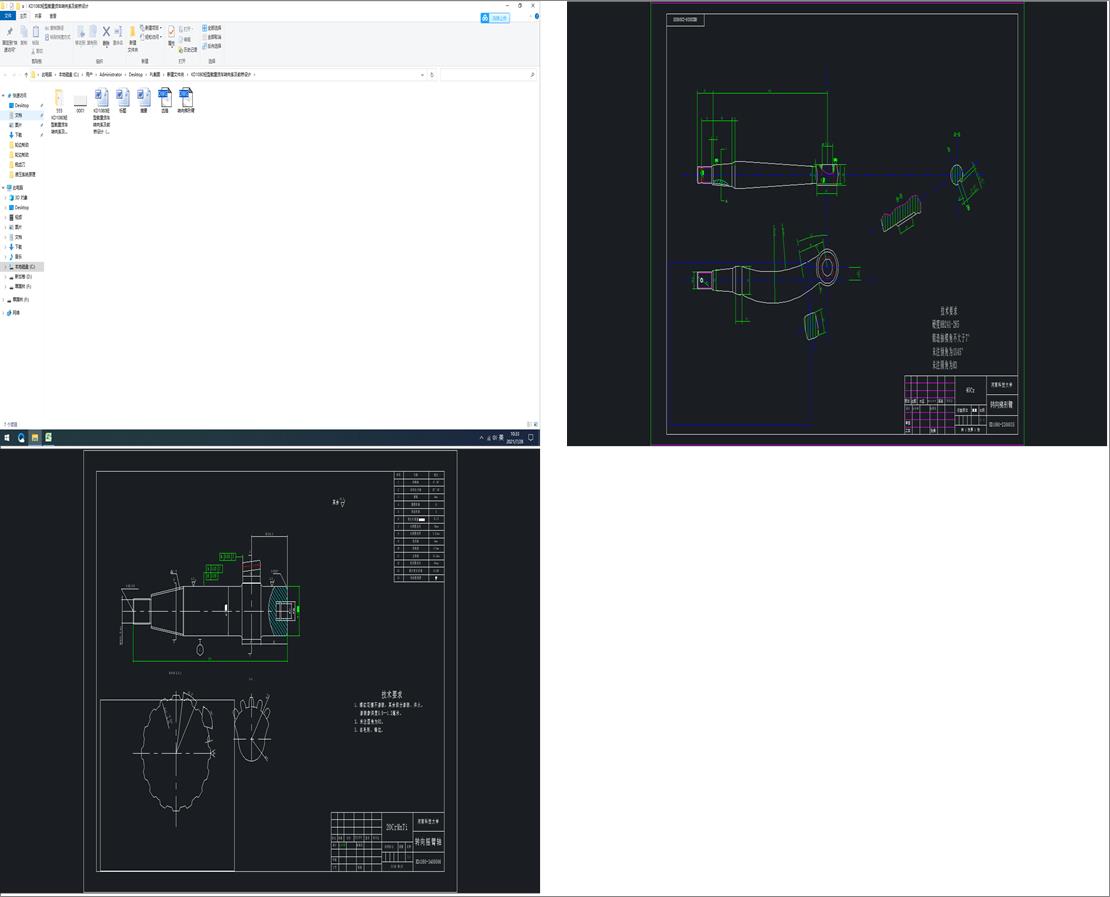Click the Windows Start button

click(x=6, y=438)
